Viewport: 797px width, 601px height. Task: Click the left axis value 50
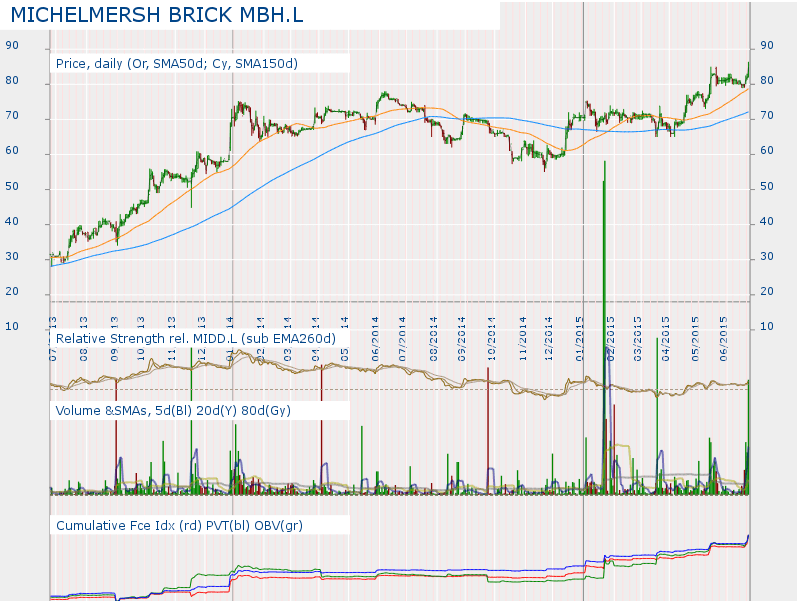12,186
